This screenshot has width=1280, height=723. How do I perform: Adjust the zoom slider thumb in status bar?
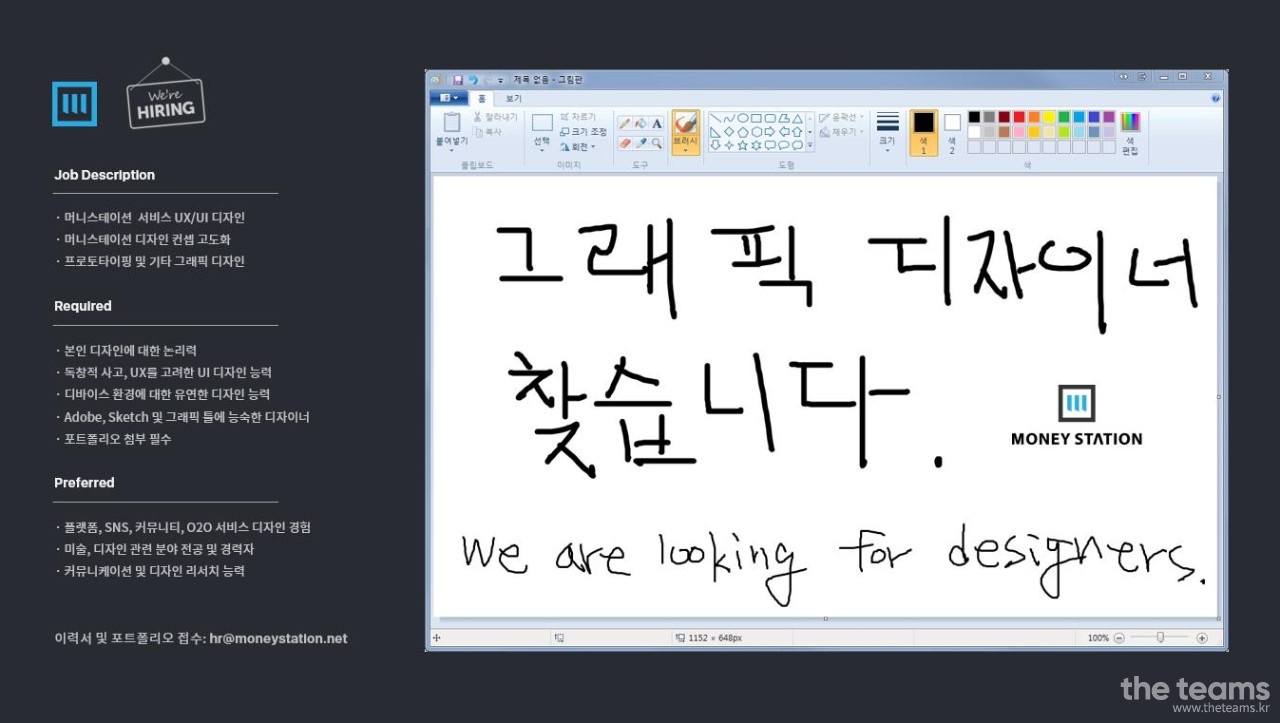click(x=1160, y=637)
